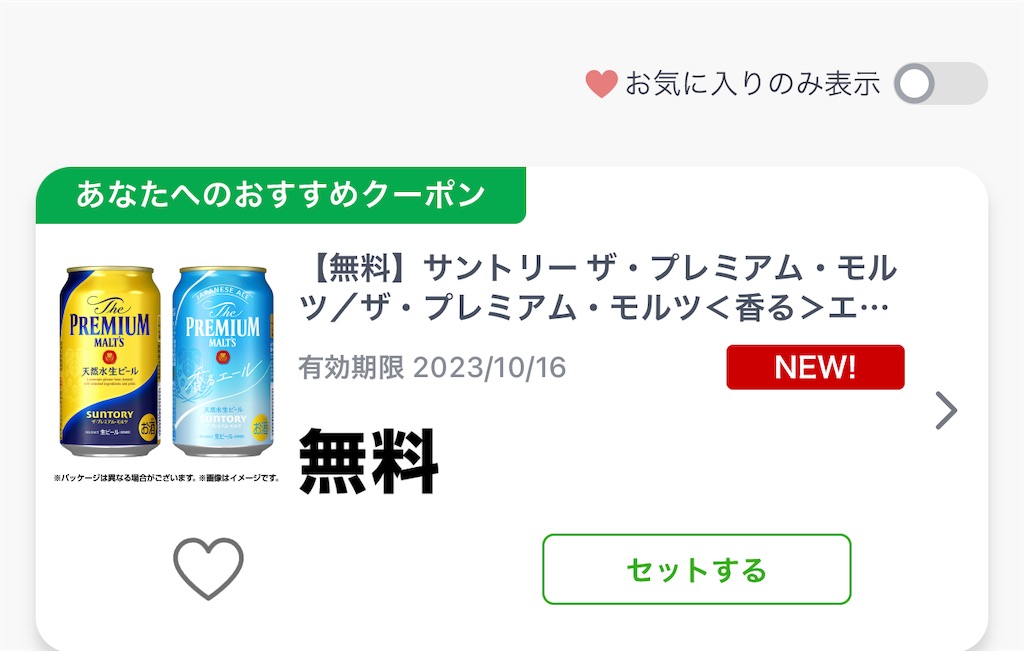Click the large 無料 price label

(369, 461)
